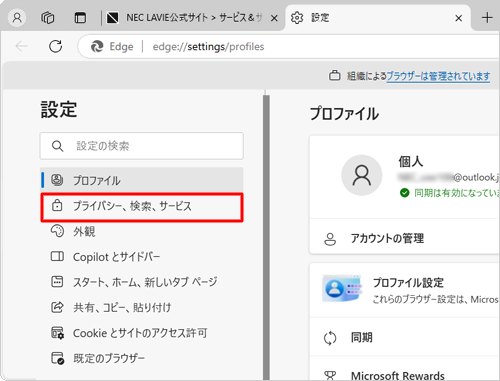Click the NEC LAVIE tab favicon
Image resolution: width=500 pixels, height=381 pixels.
tap(112, 18)
